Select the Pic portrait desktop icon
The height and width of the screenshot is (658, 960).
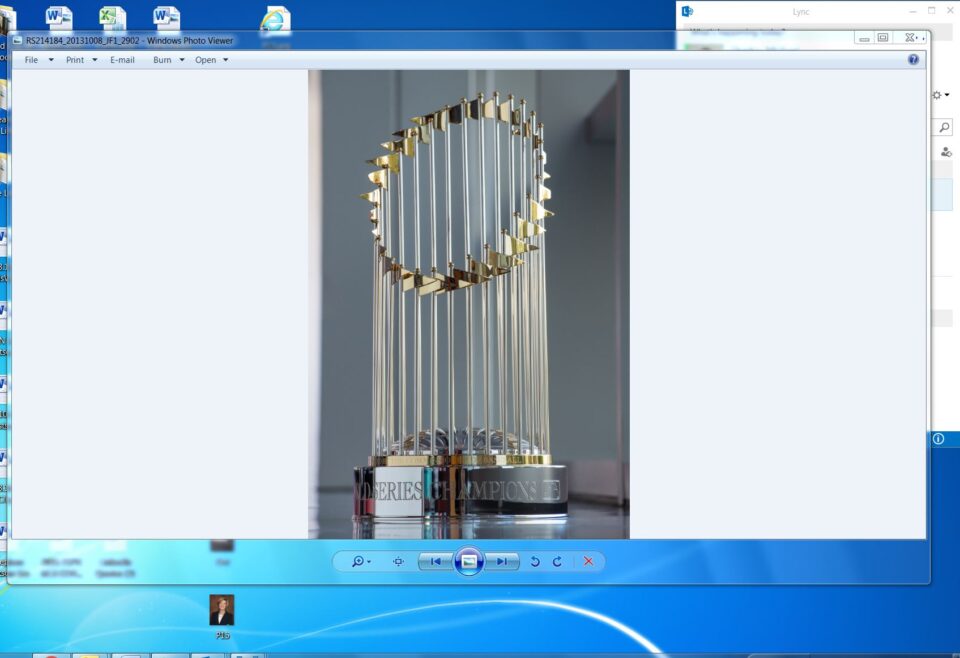pyautogui.click(x=222, y=610)
